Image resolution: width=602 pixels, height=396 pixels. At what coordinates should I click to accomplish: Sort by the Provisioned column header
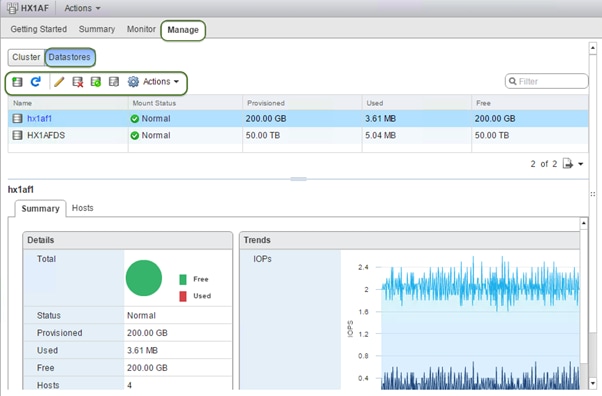[302, 103]
